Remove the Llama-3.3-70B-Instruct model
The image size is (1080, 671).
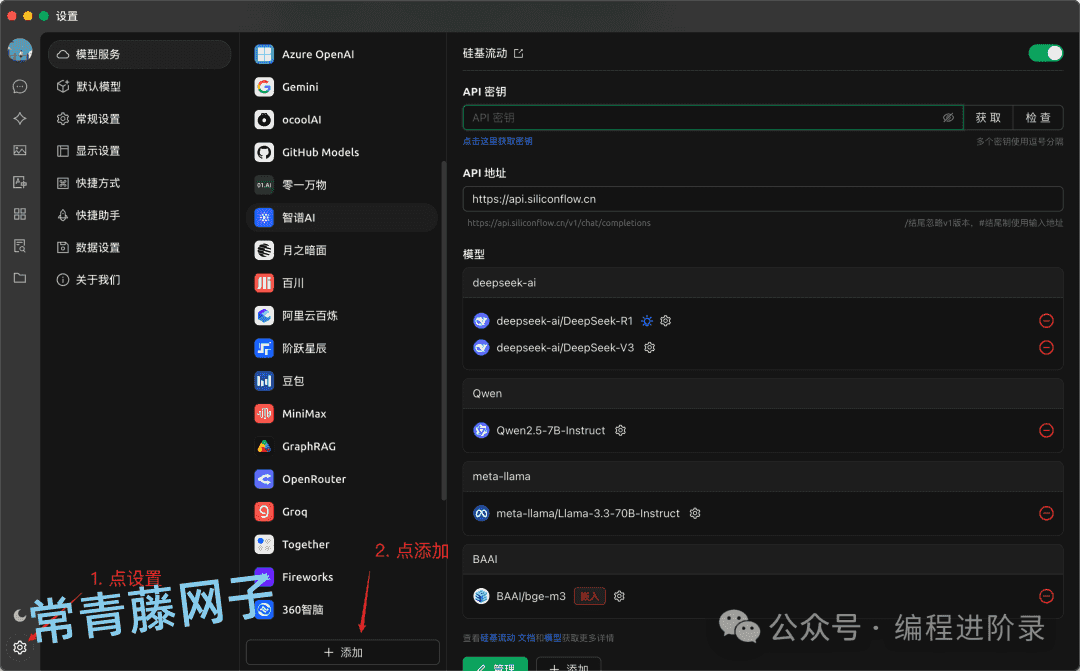click(1046, 513)
